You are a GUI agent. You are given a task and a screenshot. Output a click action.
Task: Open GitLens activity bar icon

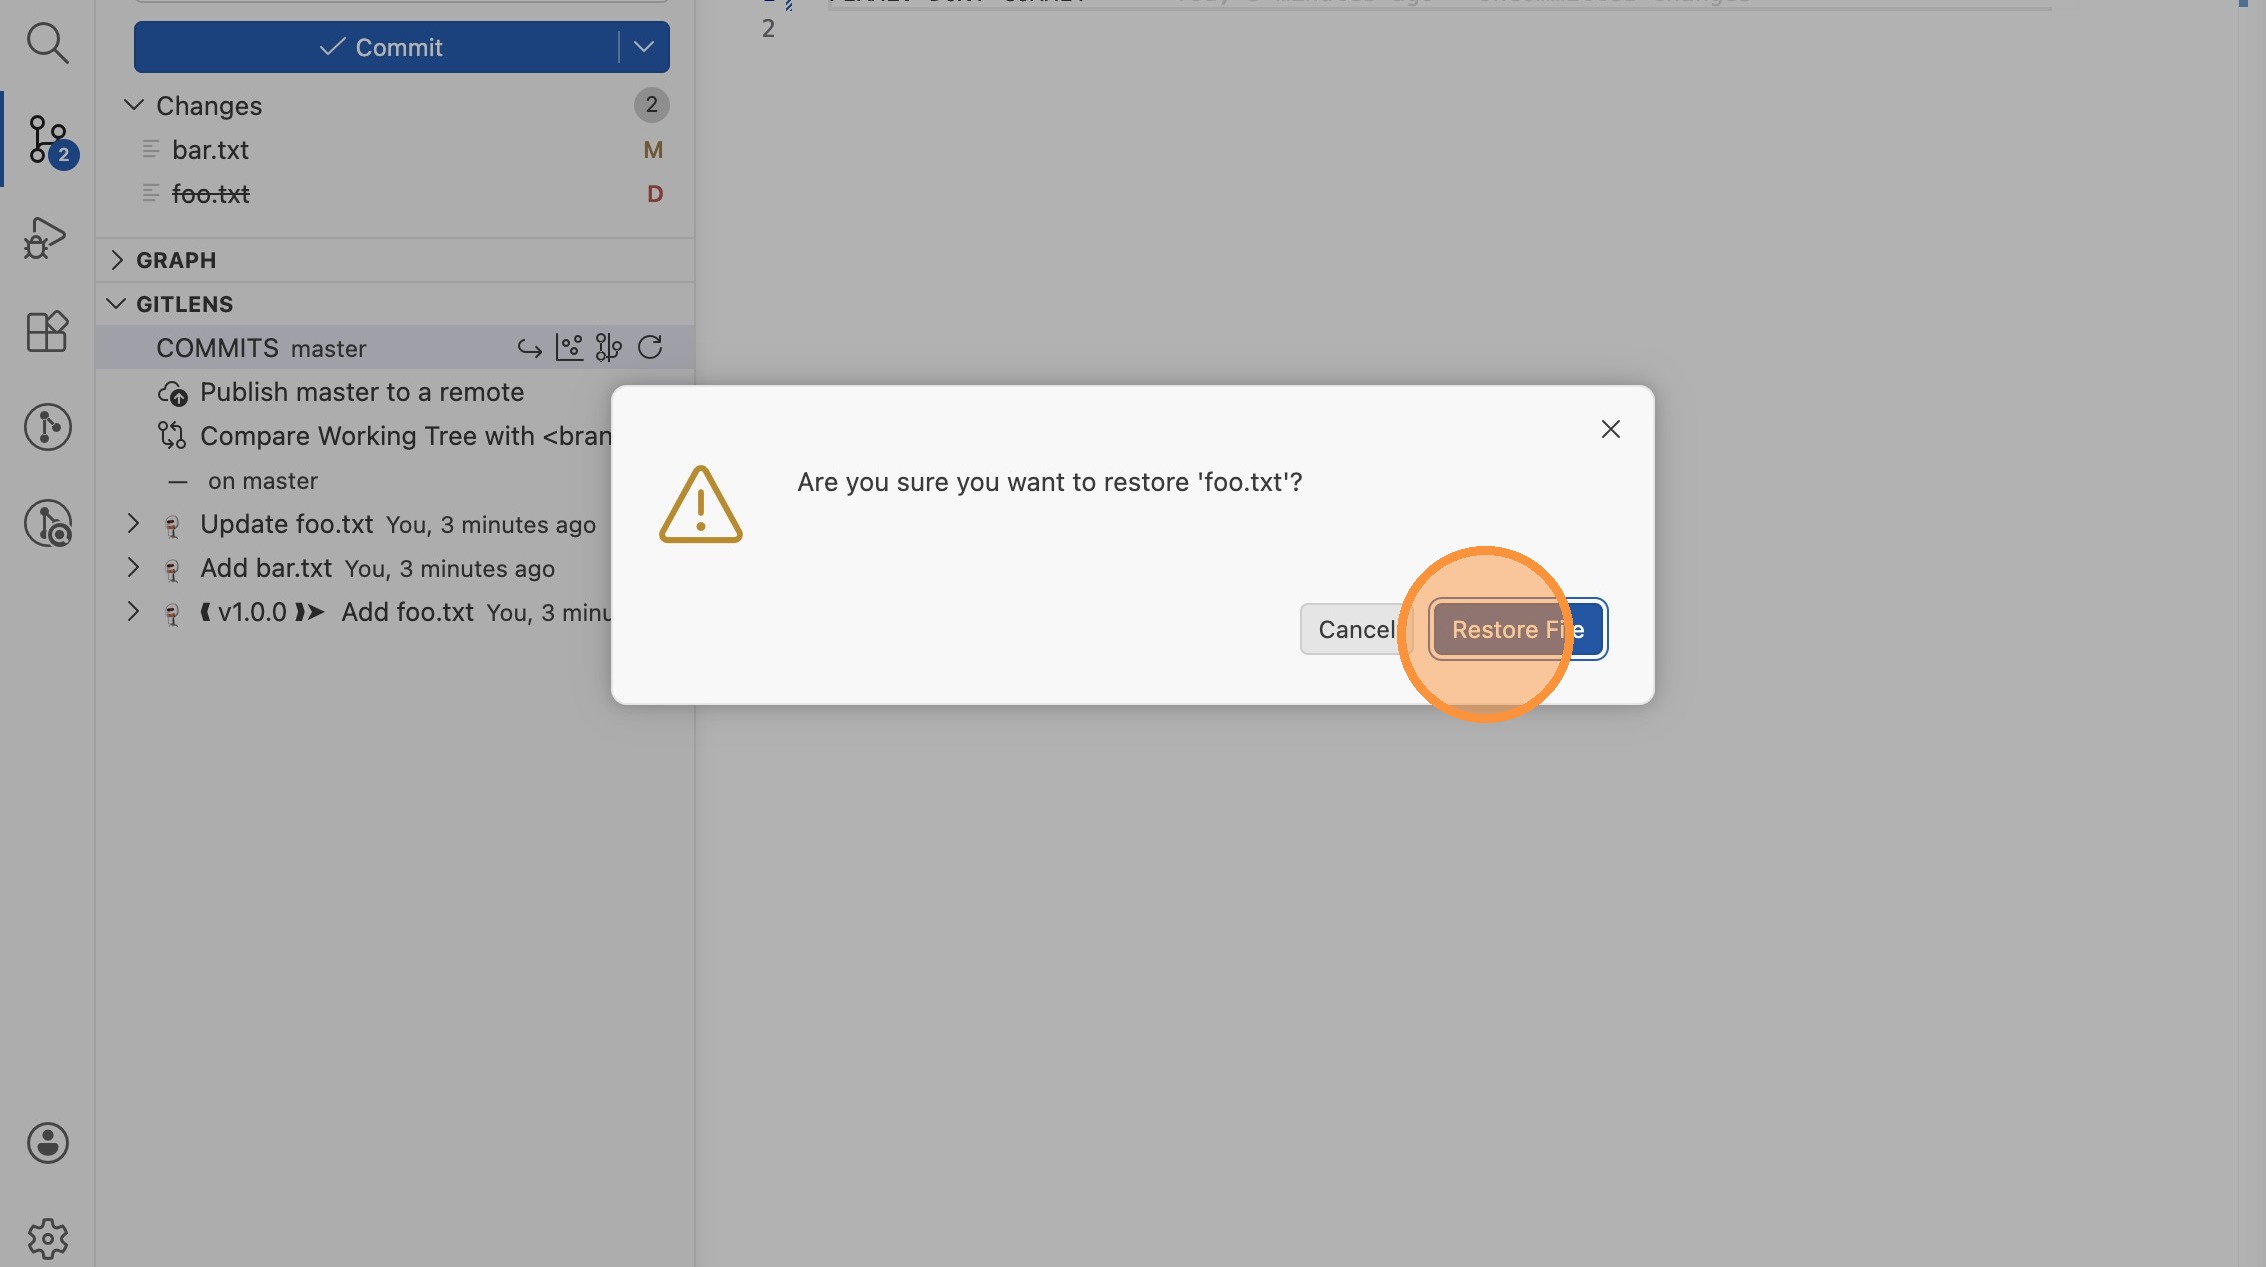click(47, 427)
